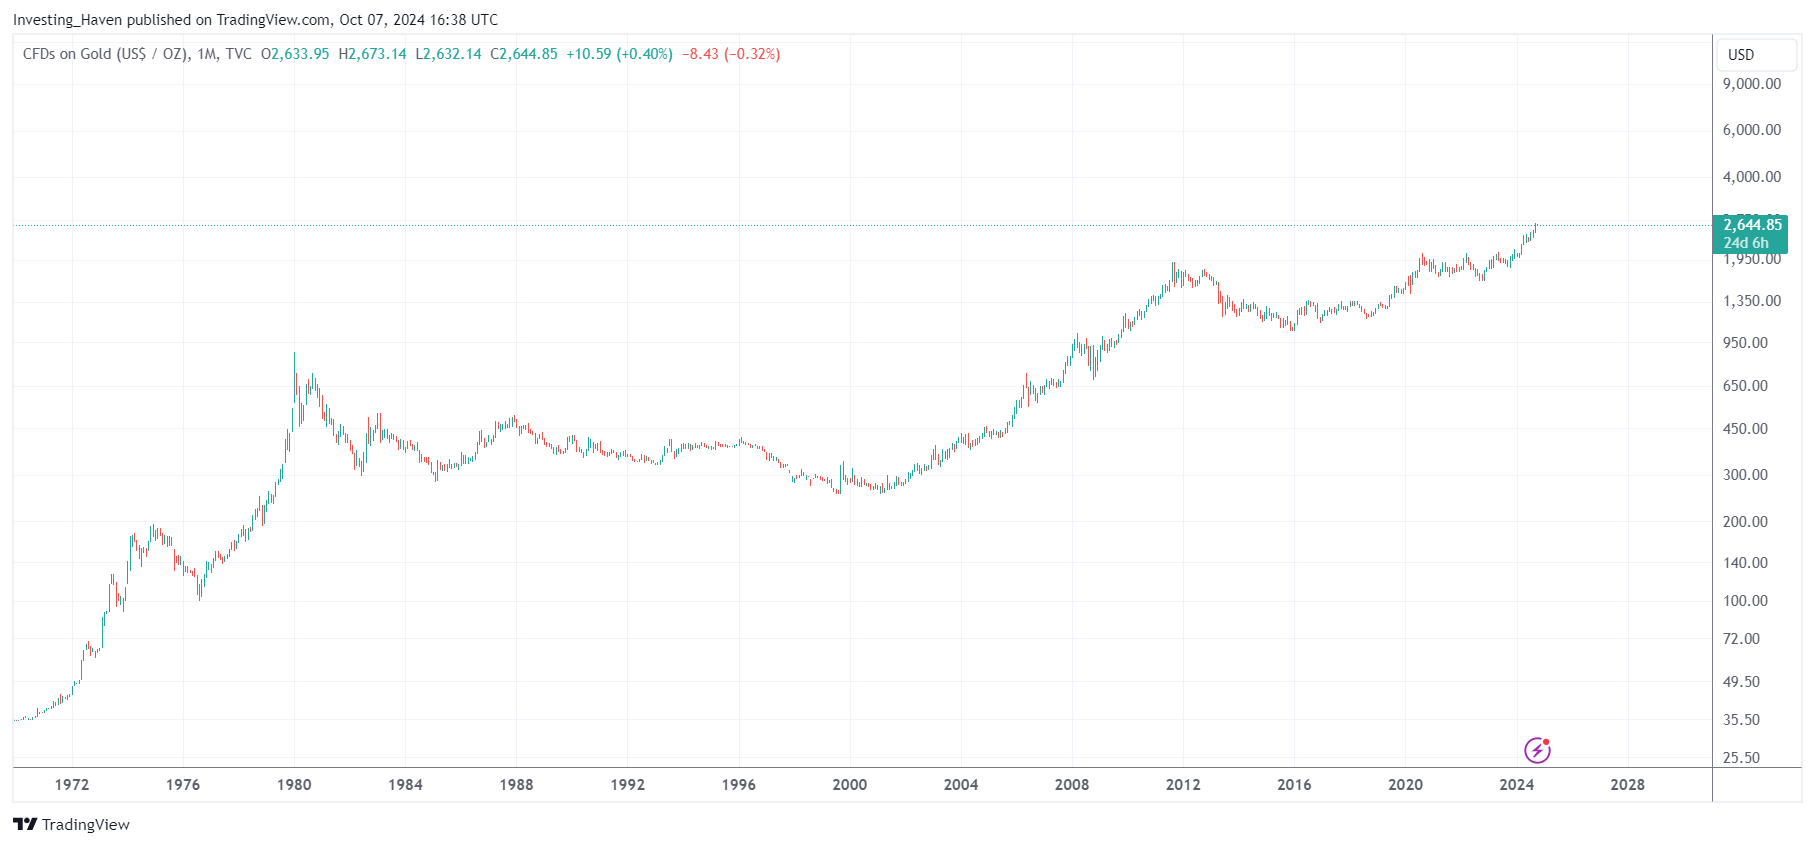1815x846 pixels.
Task: Click the 49.50 price axis label
Action: 1741,682
